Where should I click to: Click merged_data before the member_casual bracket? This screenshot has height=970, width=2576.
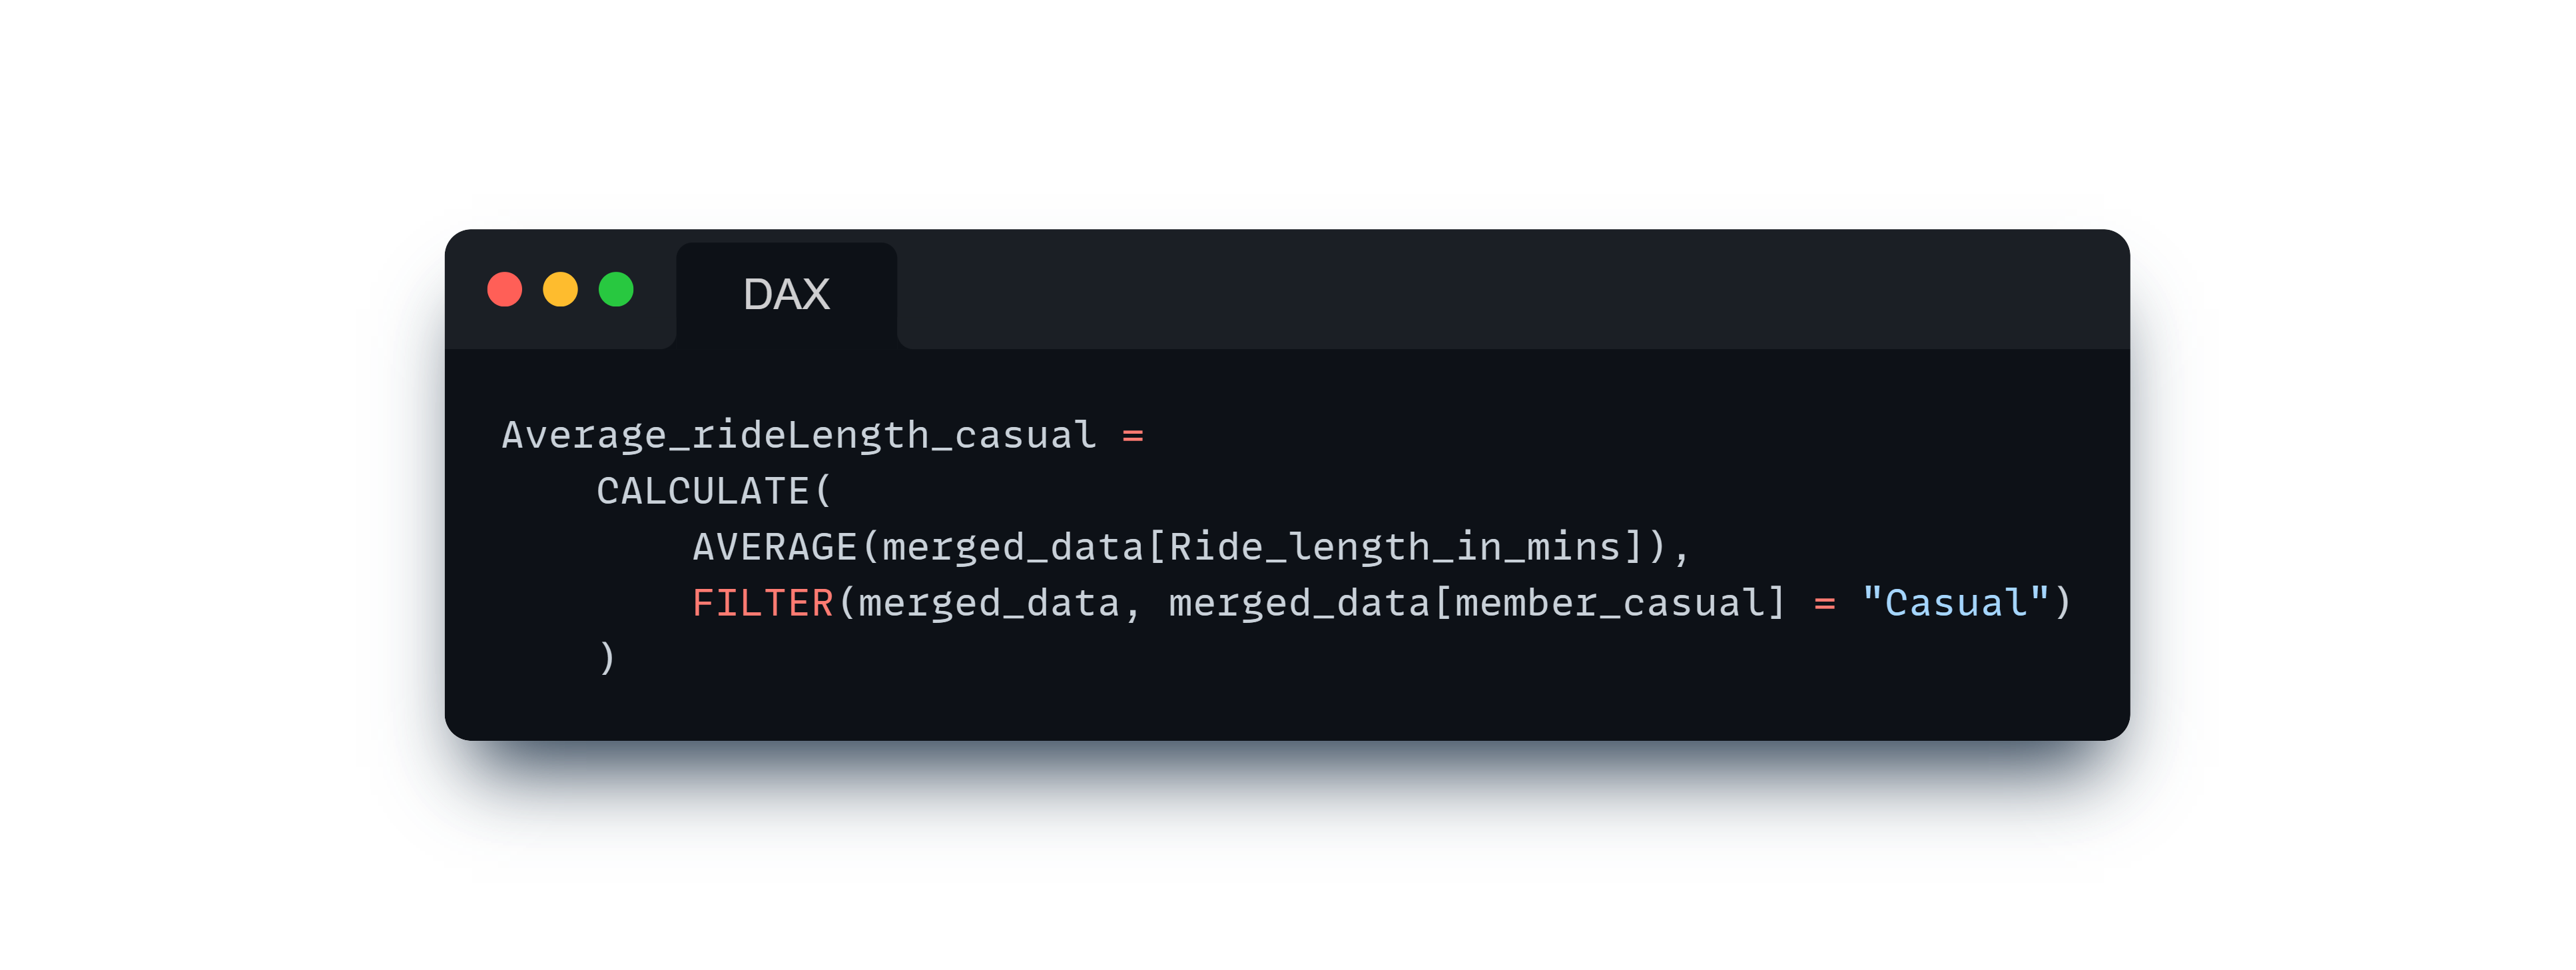(1299, 604)
